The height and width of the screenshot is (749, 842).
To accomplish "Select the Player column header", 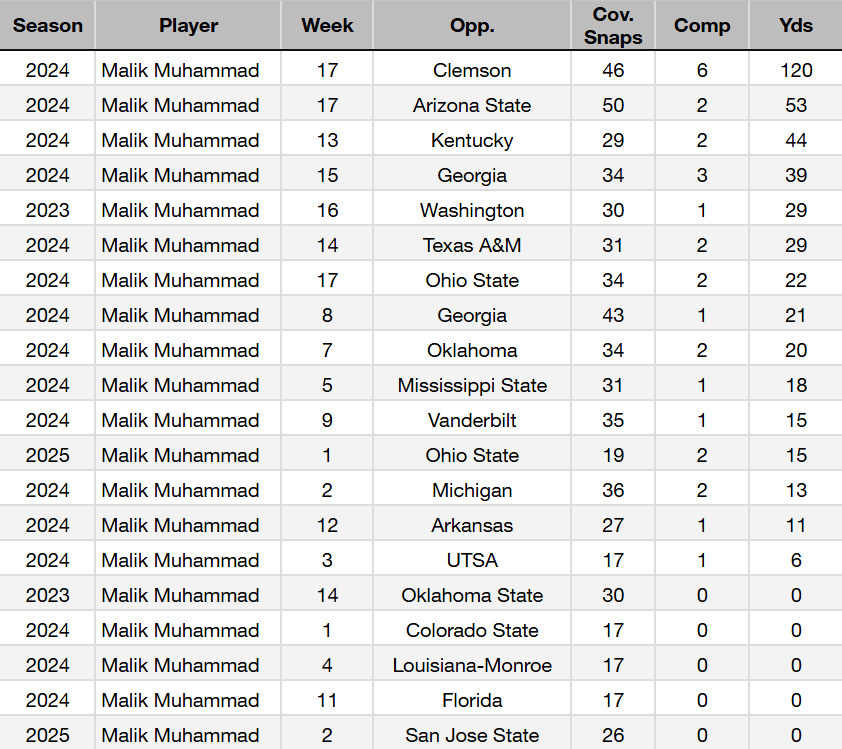I will (x=188, y=25).
